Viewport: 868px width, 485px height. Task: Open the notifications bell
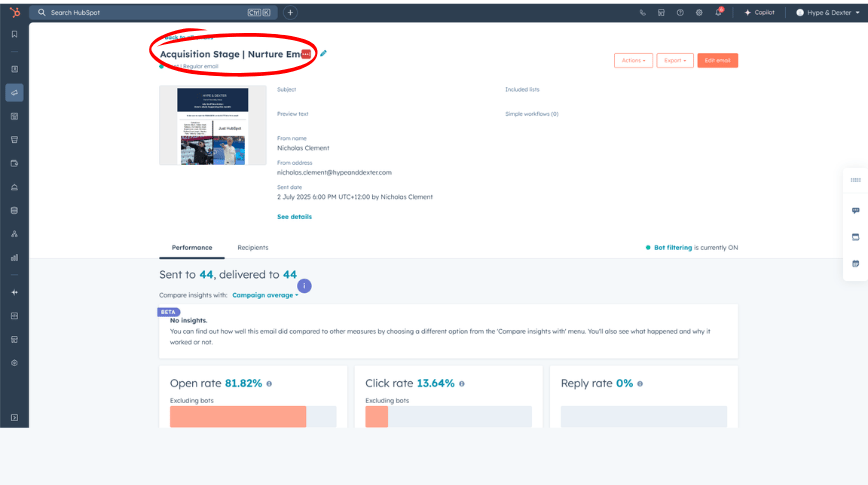pyautogui.click(x=718, y=13)
